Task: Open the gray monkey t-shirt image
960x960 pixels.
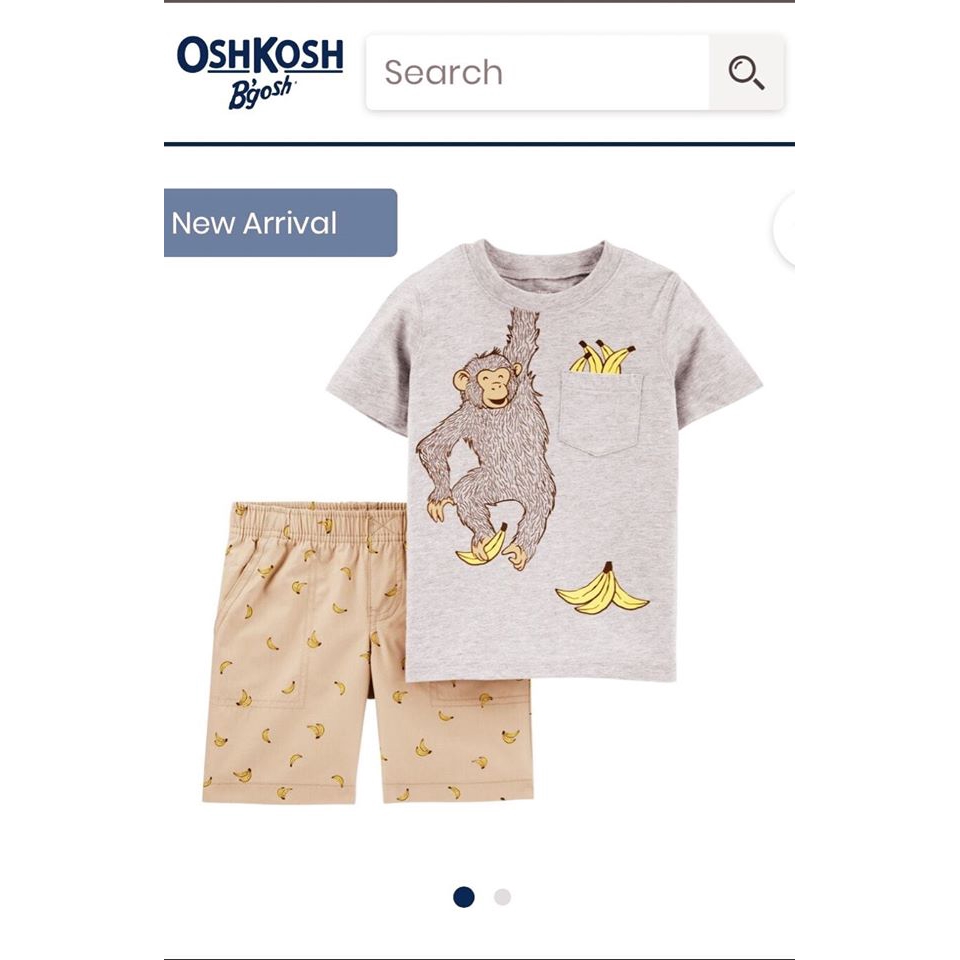Action: [x=544, y=460]
